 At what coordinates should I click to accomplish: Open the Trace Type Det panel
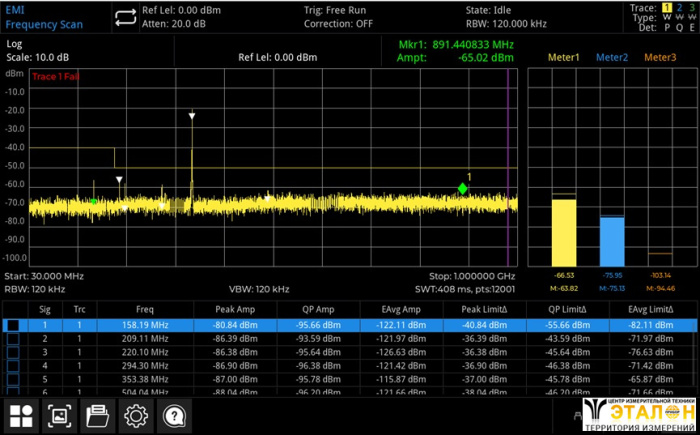tap(661, 17)
